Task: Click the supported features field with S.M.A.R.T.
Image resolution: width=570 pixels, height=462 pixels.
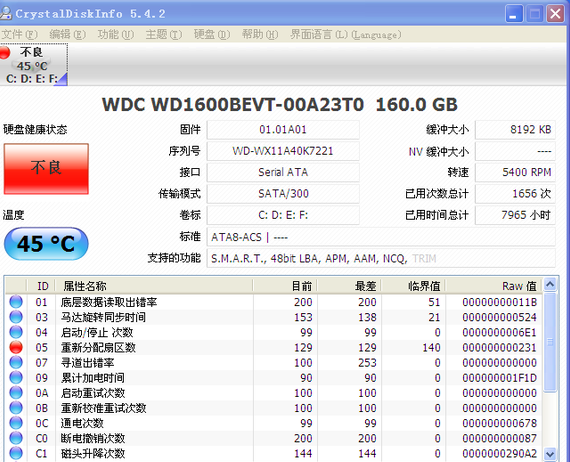Action: [x=381, y=258]
